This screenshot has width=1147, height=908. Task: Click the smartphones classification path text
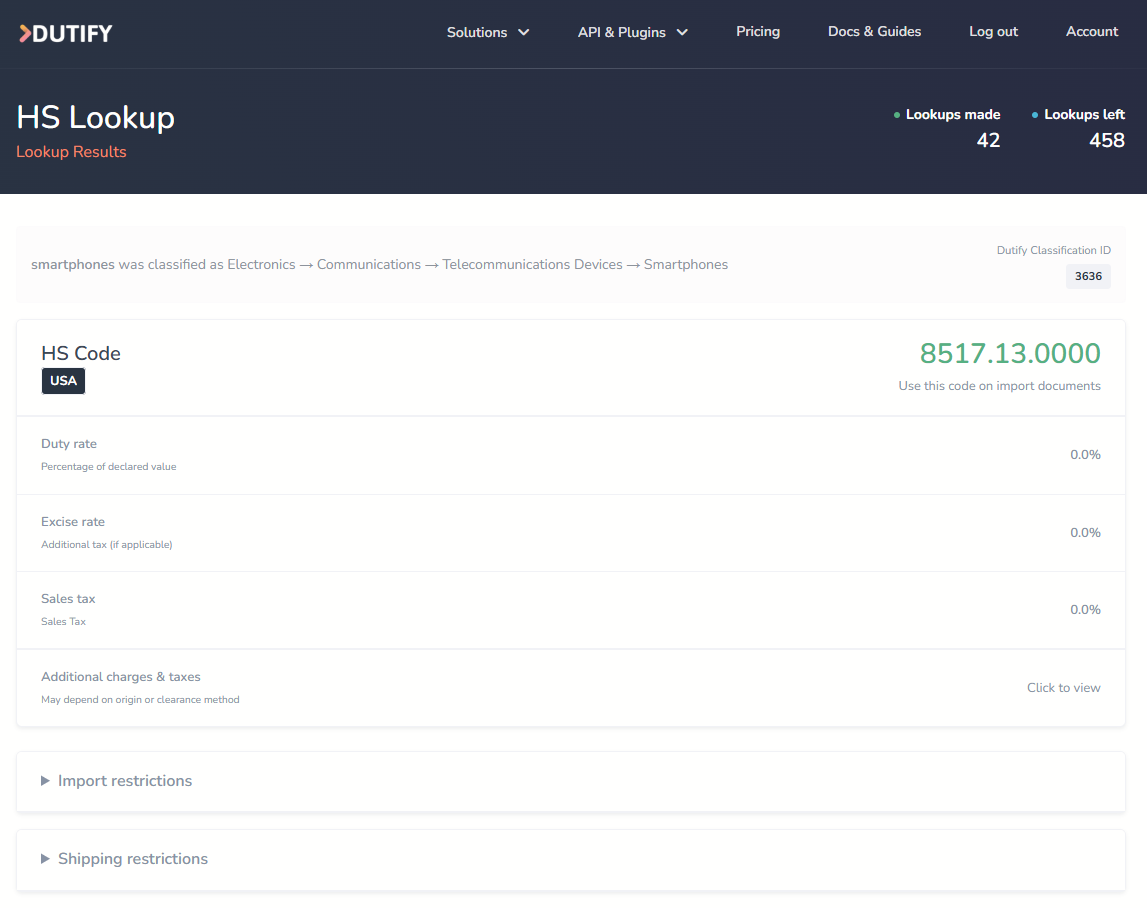coord(379,265)
